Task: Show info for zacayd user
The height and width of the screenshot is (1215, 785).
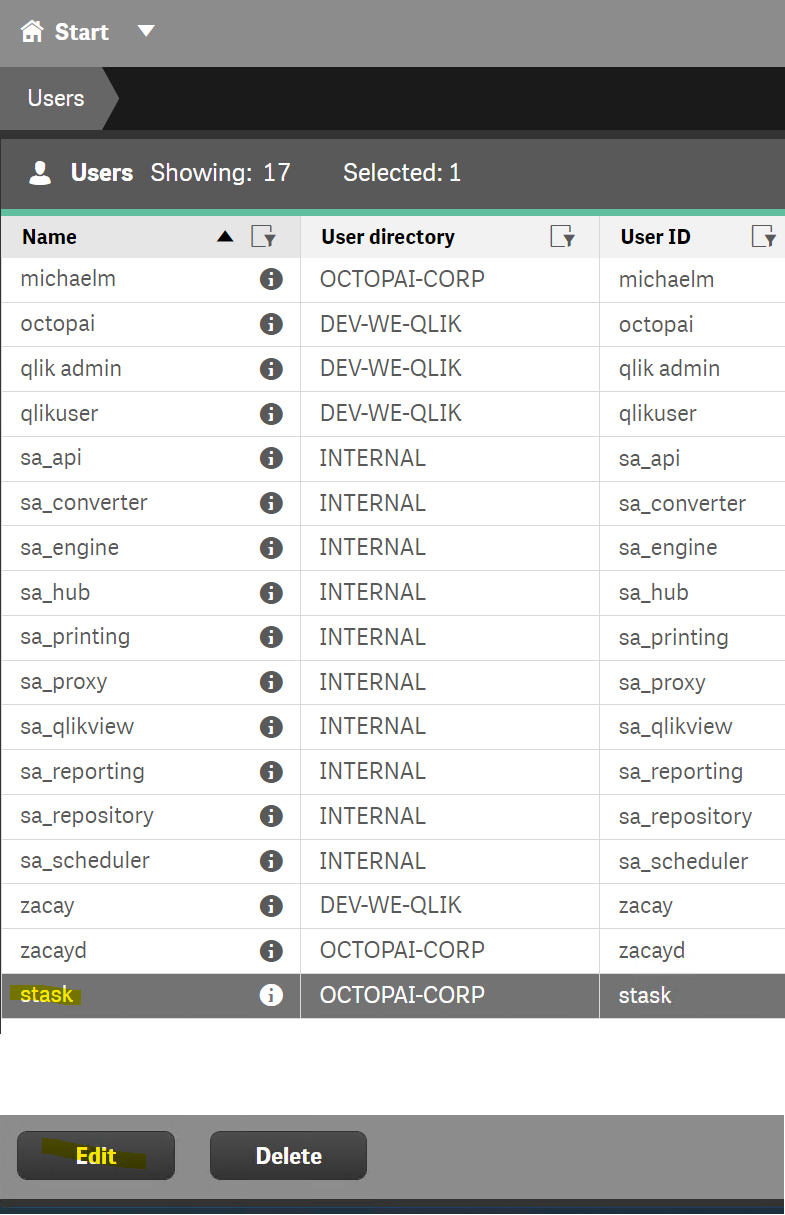Action: tap(271, 950)
